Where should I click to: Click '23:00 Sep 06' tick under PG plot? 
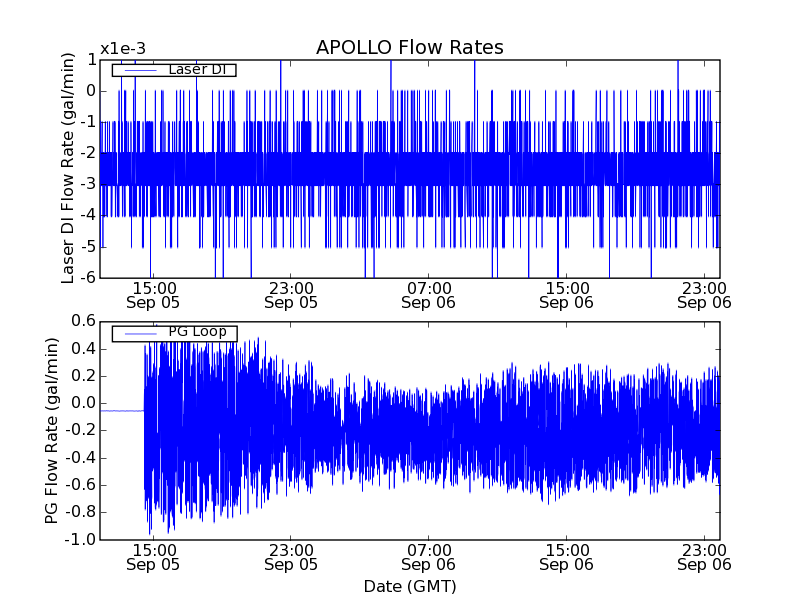pyautogui.click(x=704, y=557)
